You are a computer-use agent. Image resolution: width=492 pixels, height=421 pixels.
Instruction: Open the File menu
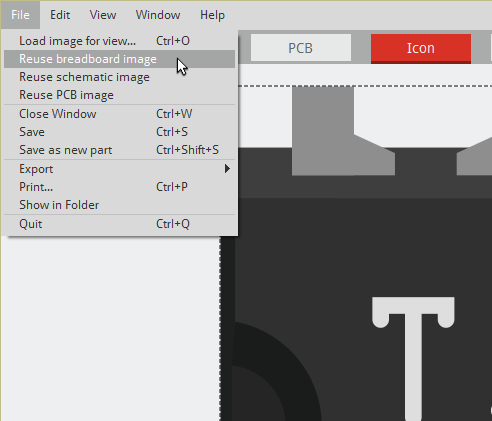20,15
